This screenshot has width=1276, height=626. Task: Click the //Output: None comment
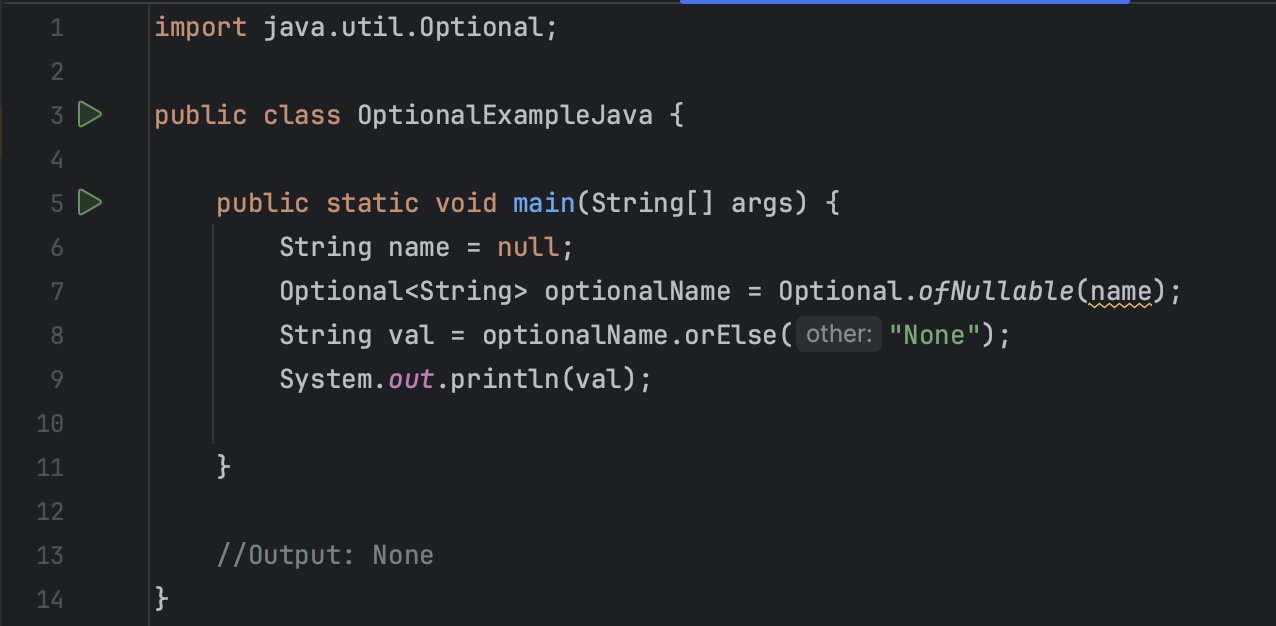(325, 555)
